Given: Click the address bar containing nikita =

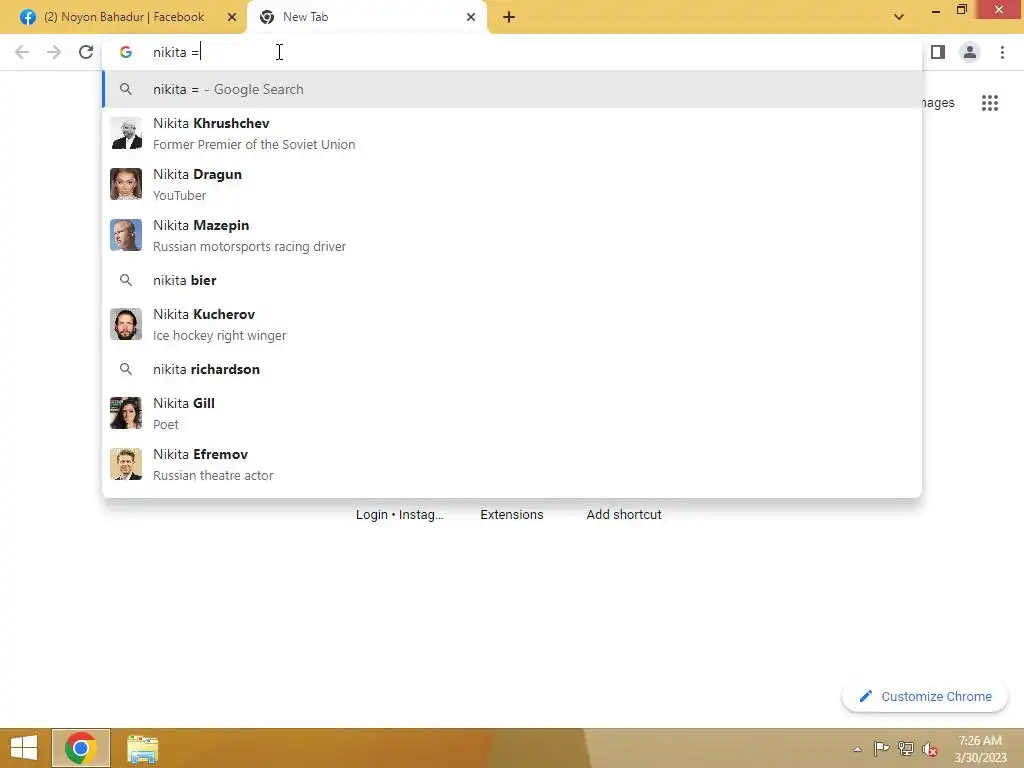Looking at the screenshot, I should point(512,52).
